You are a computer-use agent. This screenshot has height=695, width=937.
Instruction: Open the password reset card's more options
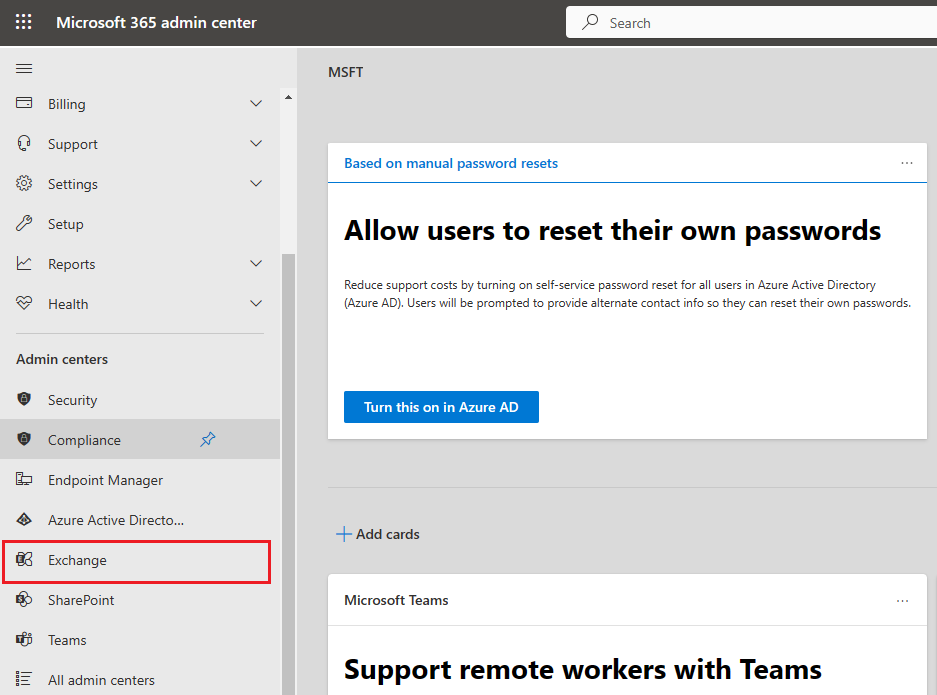907,163
